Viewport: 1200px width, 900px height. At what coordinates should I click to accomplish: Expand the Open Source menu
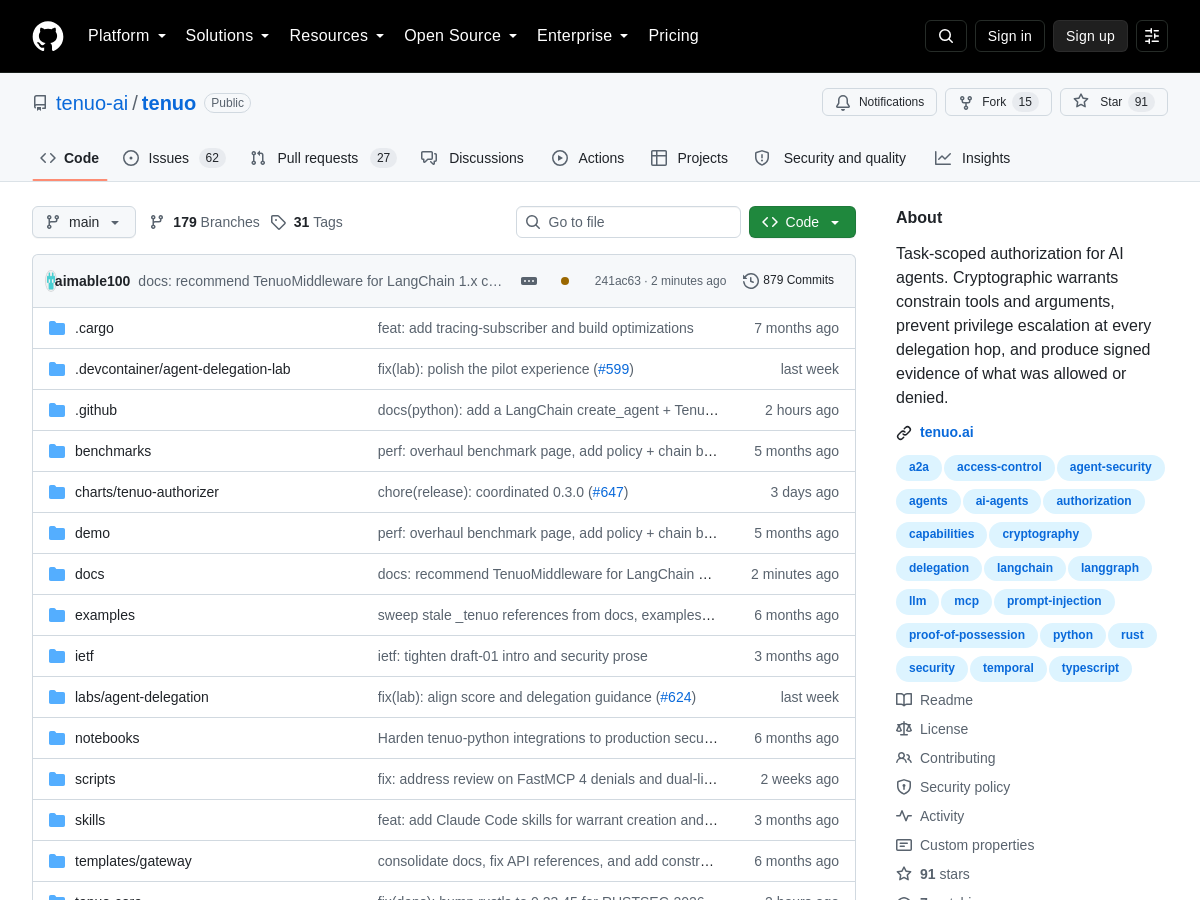461,36
